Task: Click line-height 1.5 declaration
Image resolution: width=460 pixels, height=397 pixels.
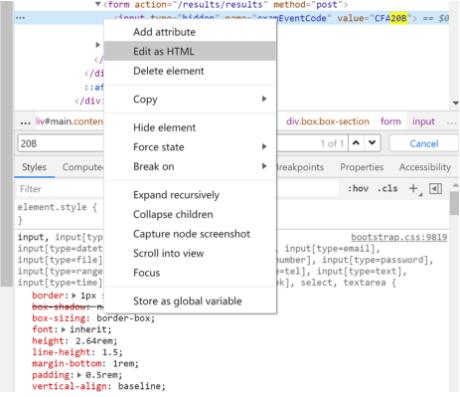Action: [77, 352]
